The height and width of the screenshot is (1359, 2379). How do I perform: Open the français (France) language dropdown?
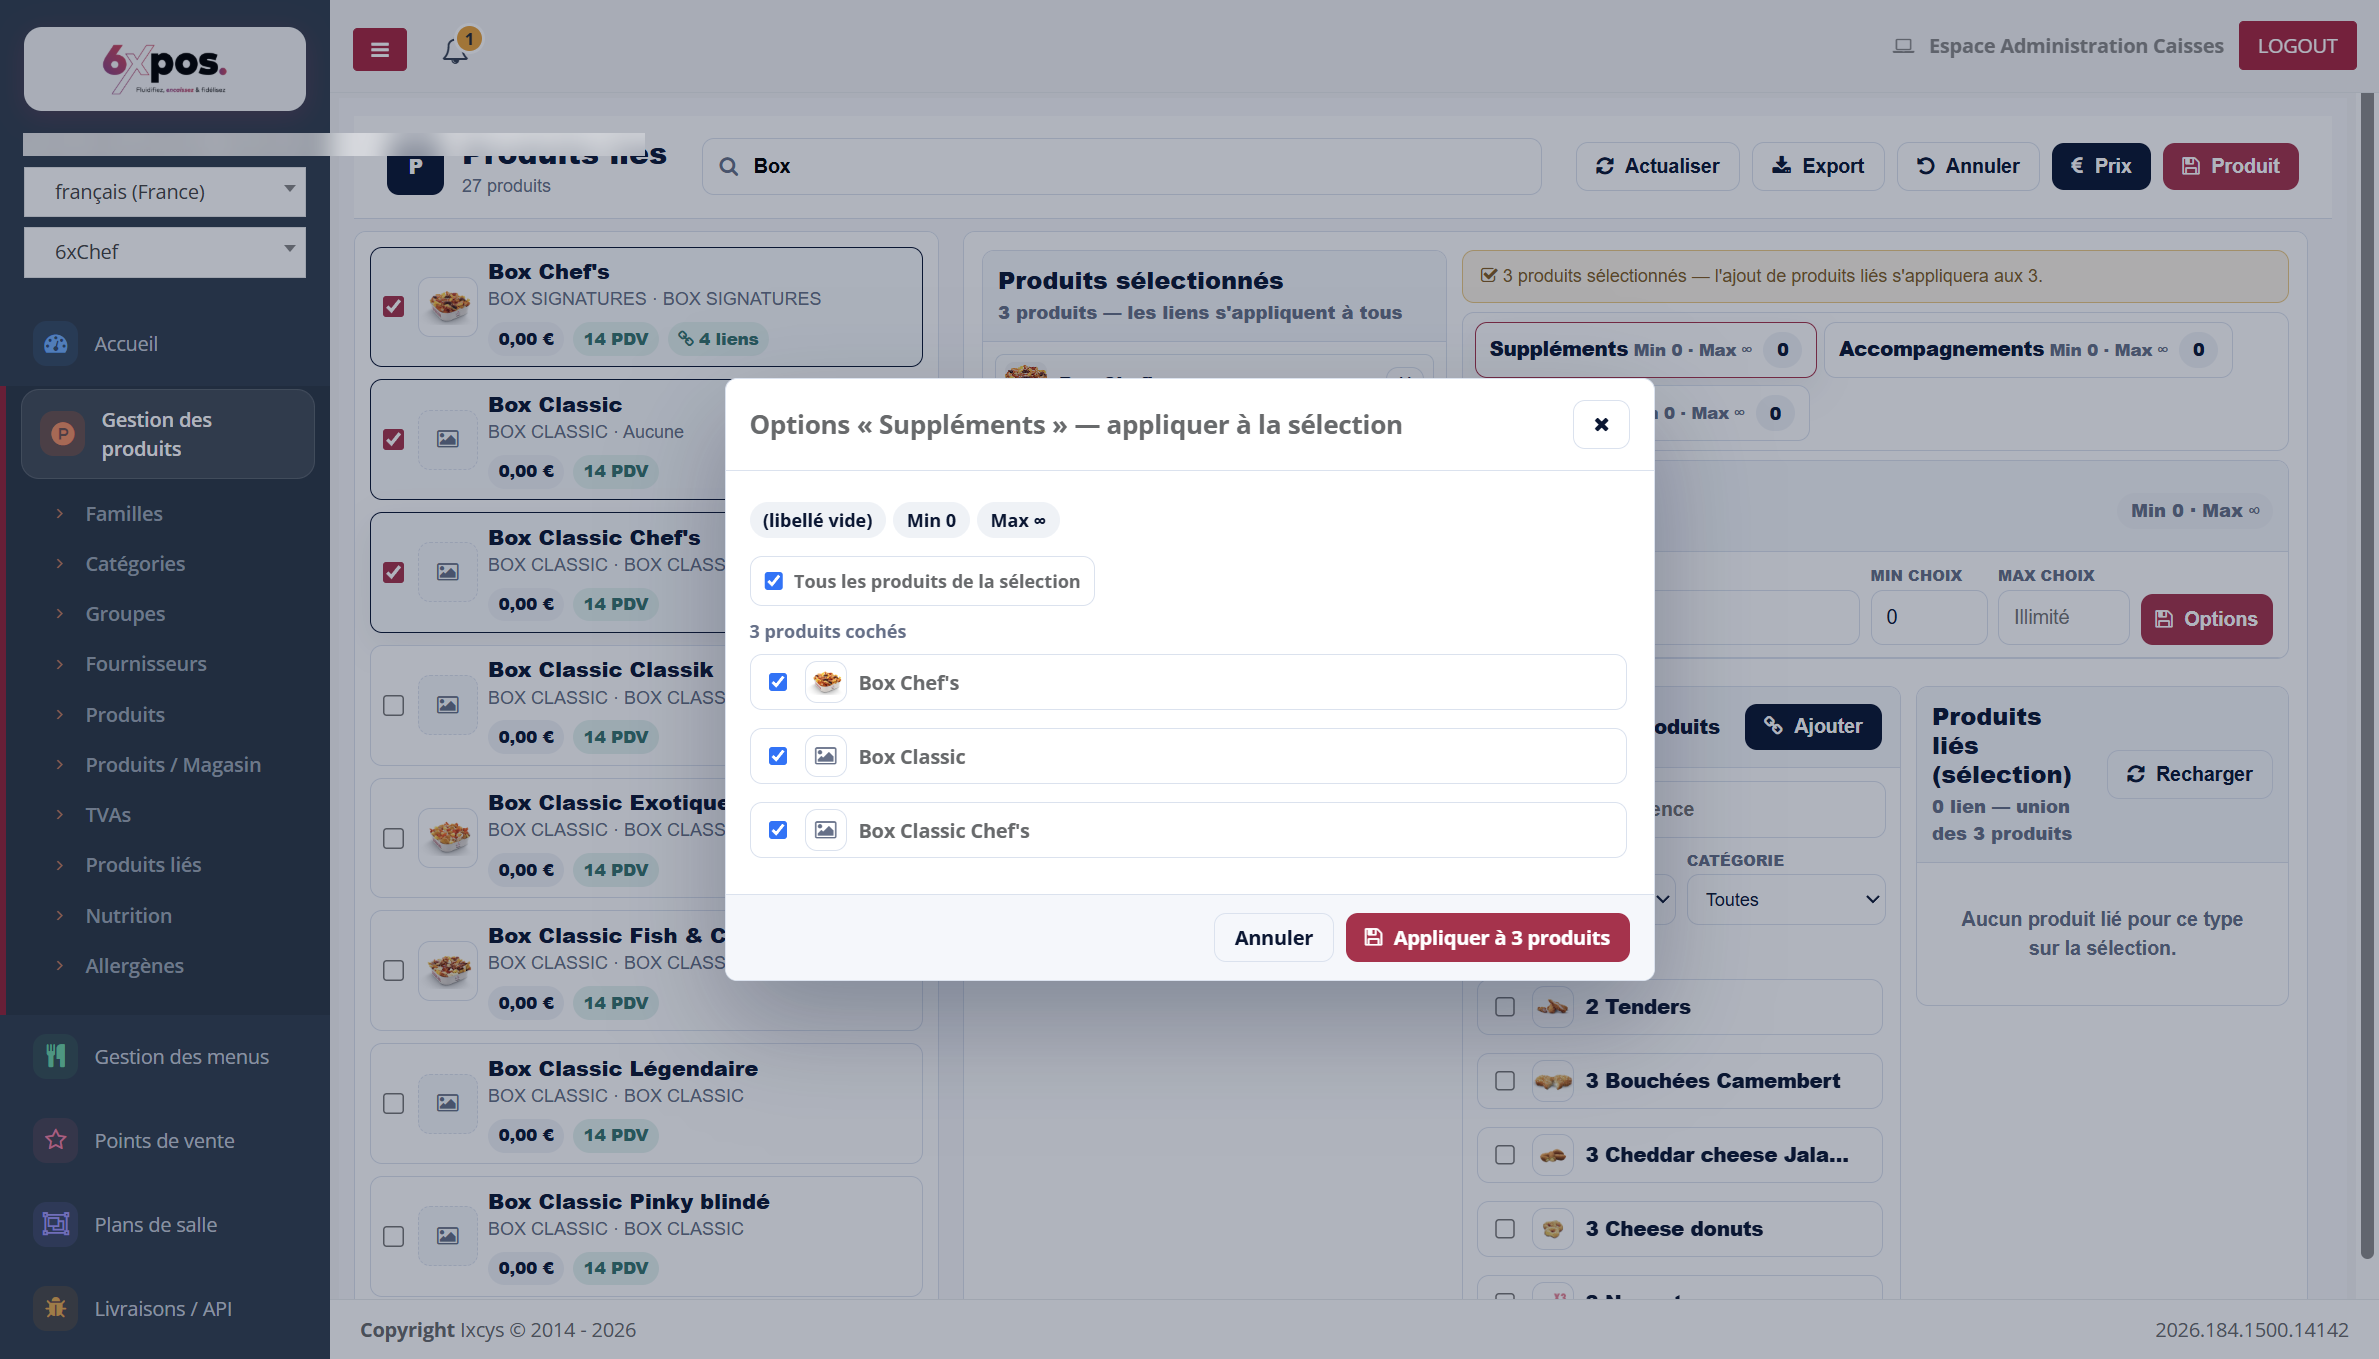(x=165, y=191)
